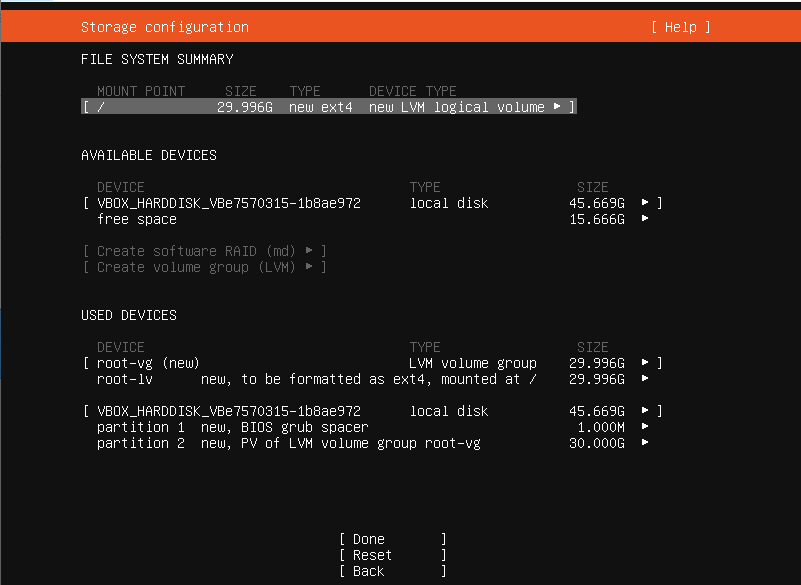The image size is (801, 585).
Task: Expand arrow on LVM logical volume row
Action: [x=557, y=106]
